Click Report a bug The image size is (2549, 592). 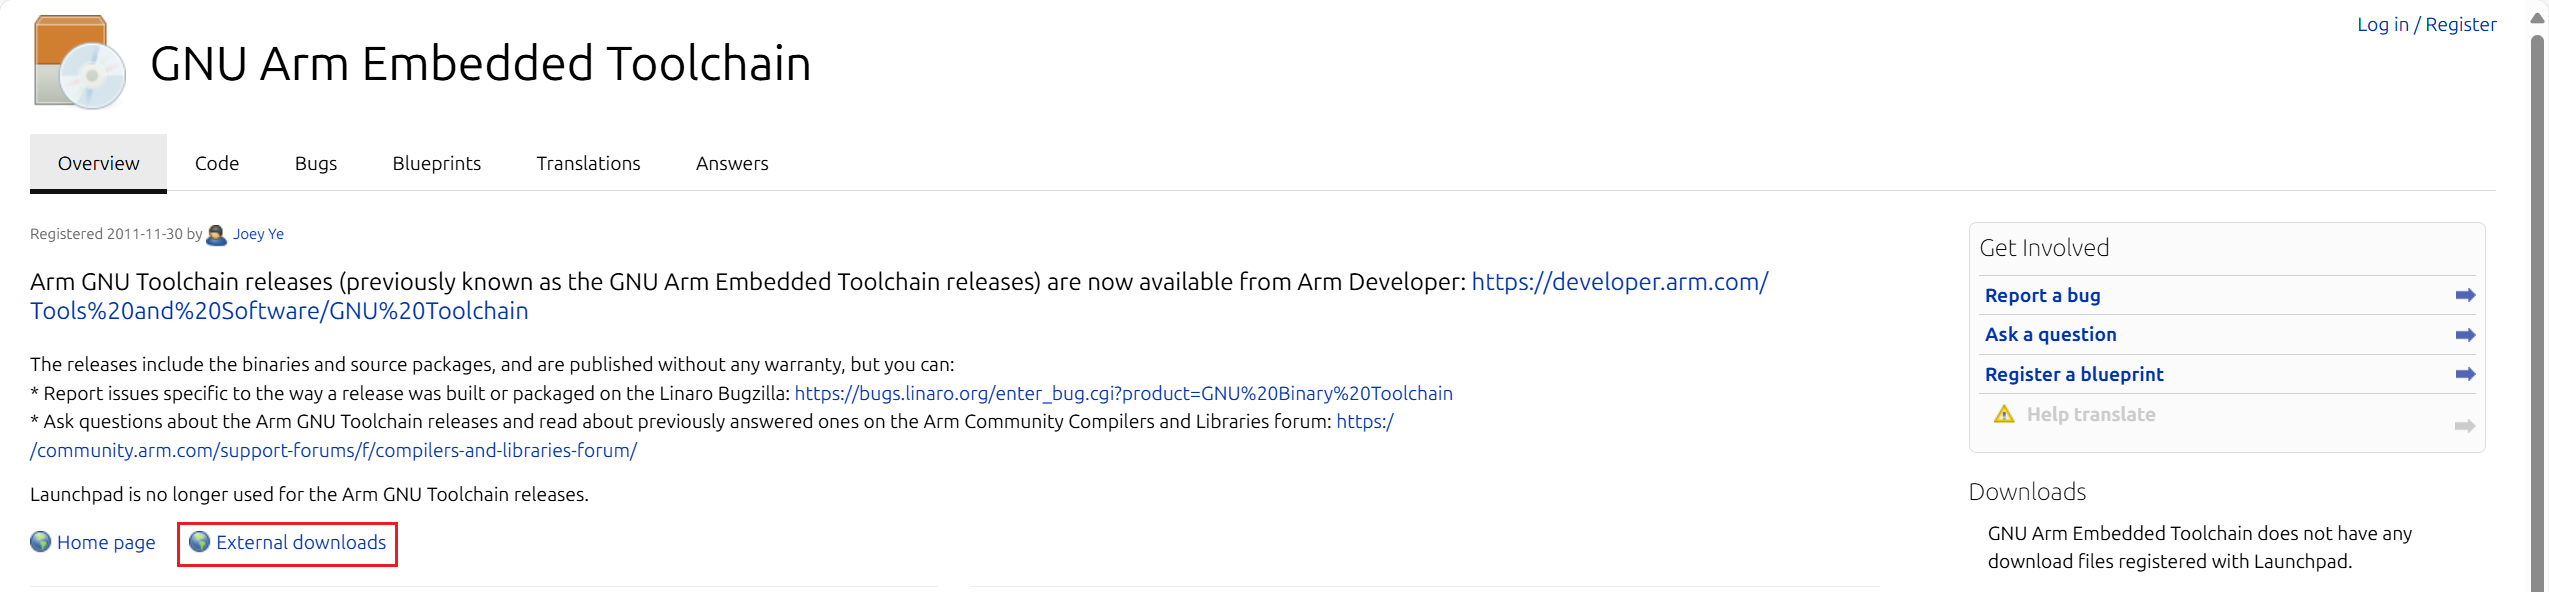2042,295
